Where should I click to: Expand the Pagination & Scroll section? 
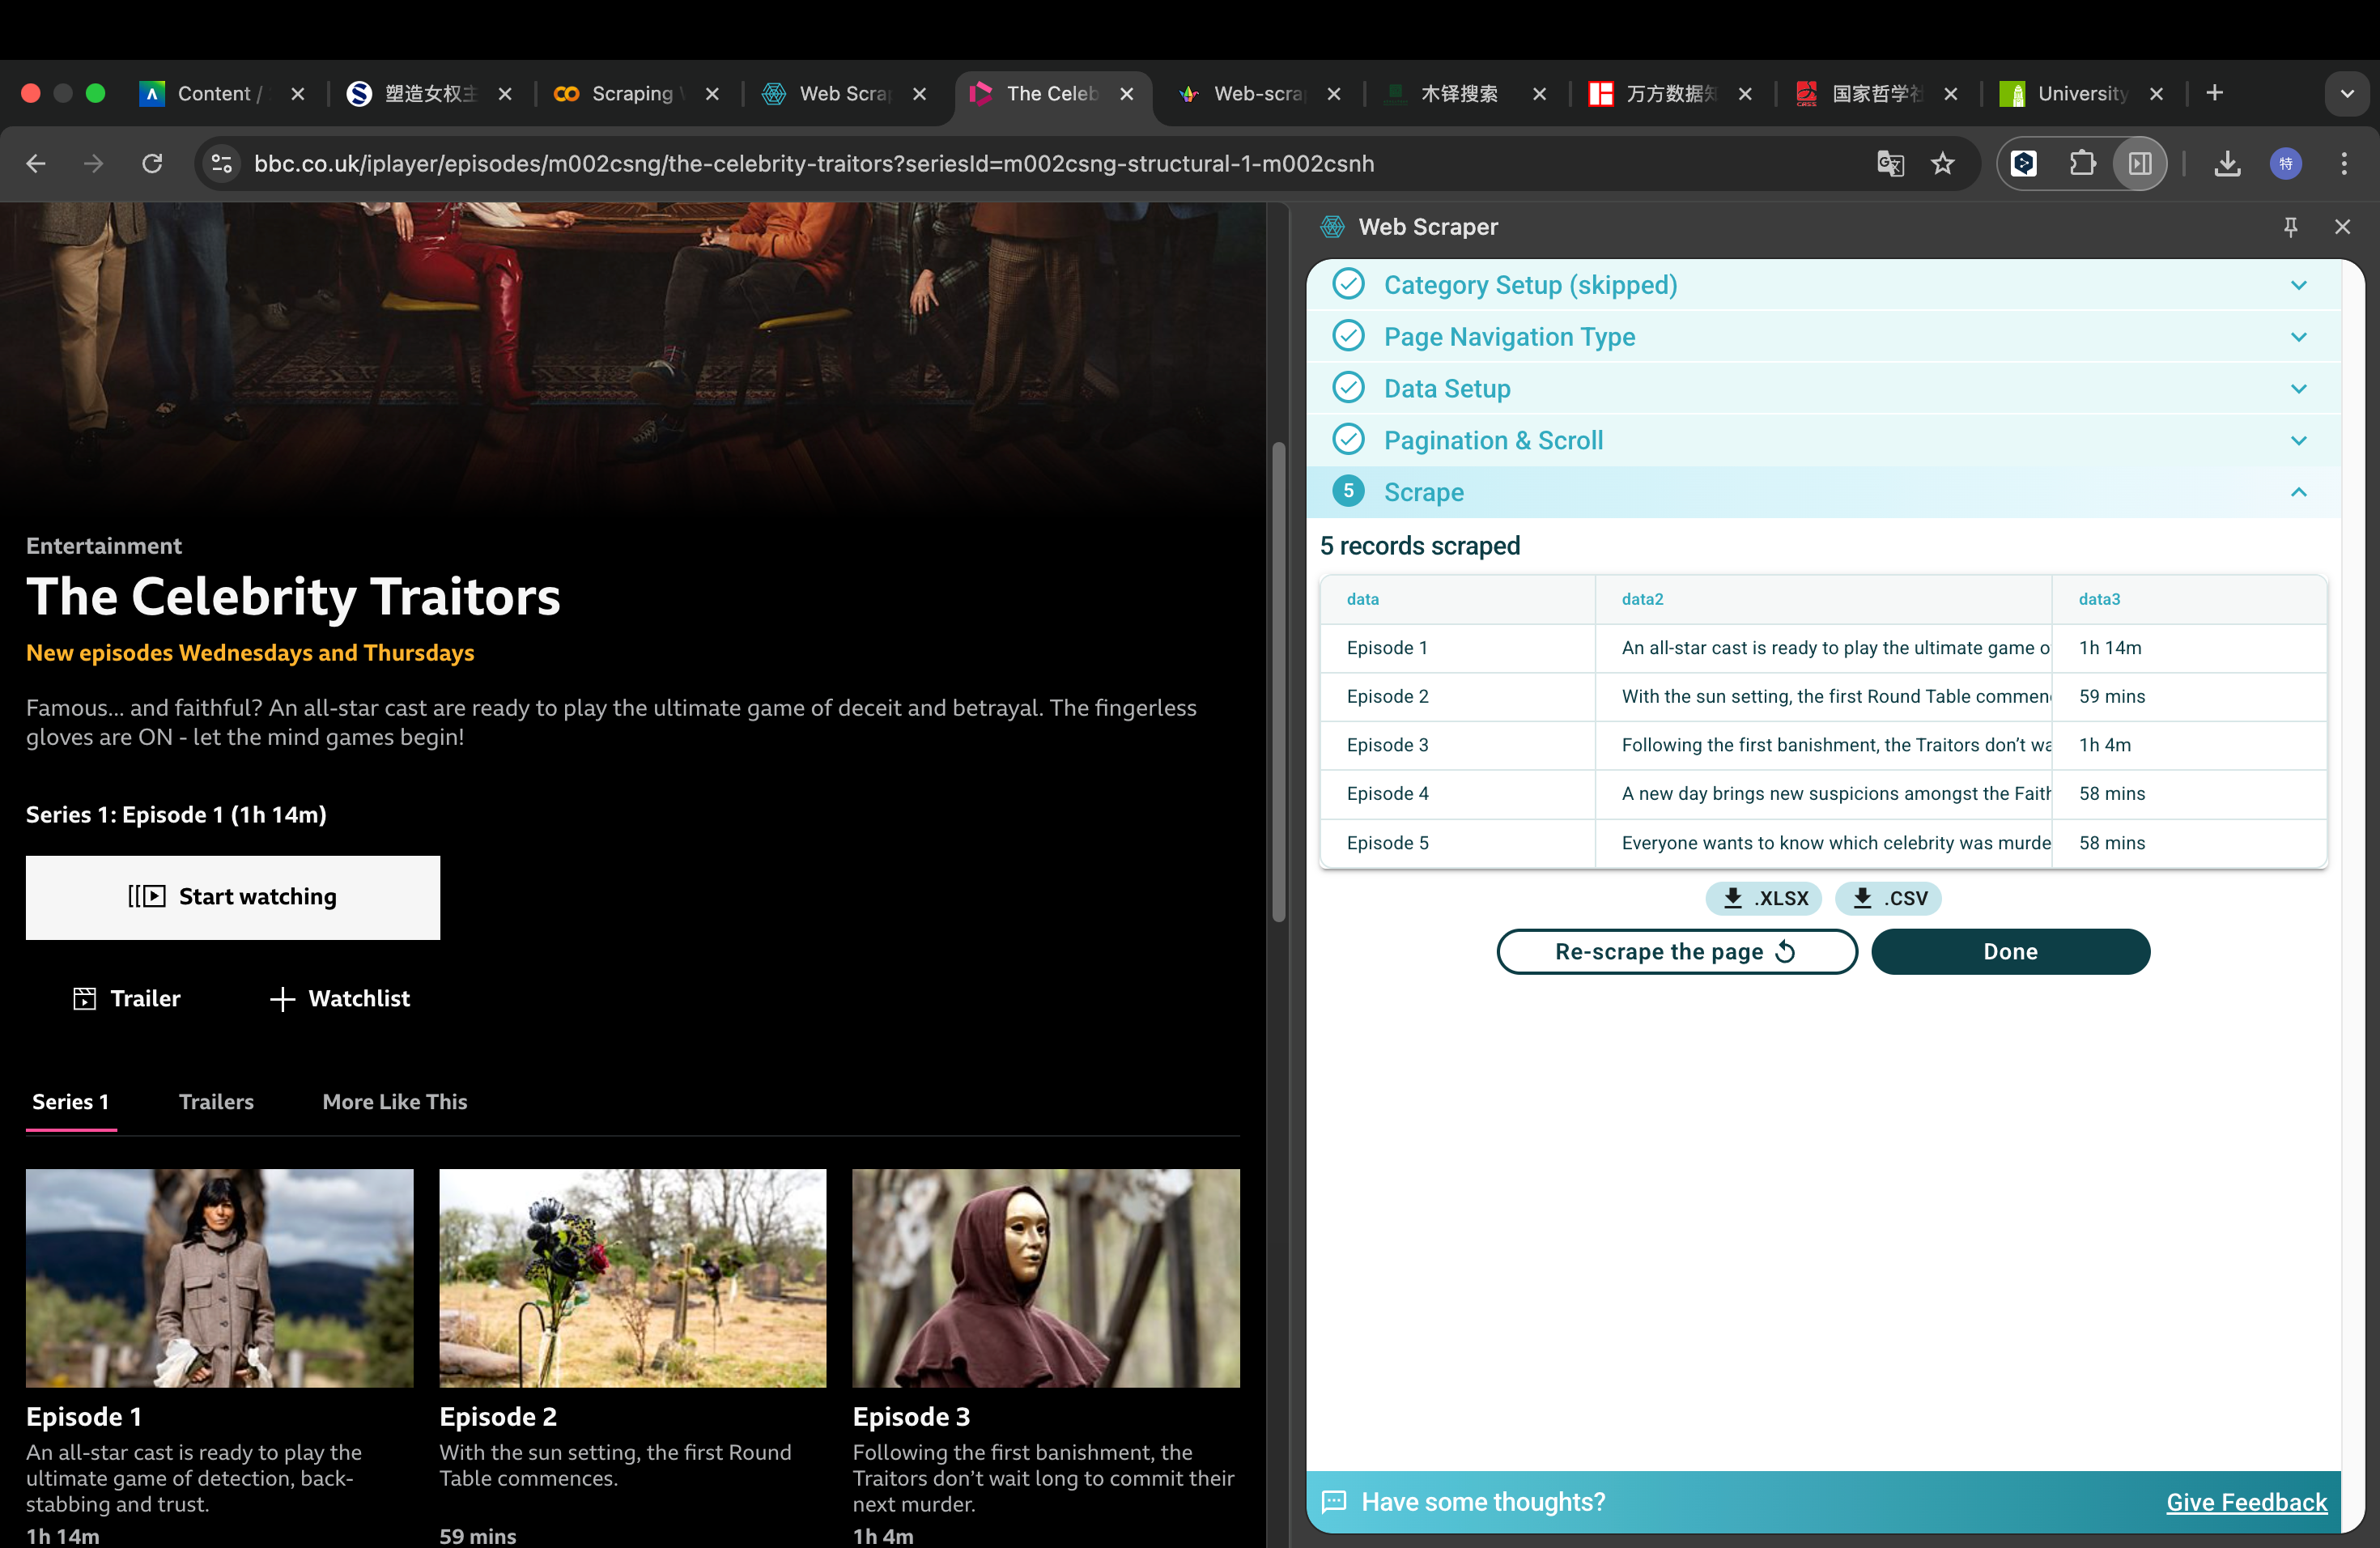(x=2298, y=441)
